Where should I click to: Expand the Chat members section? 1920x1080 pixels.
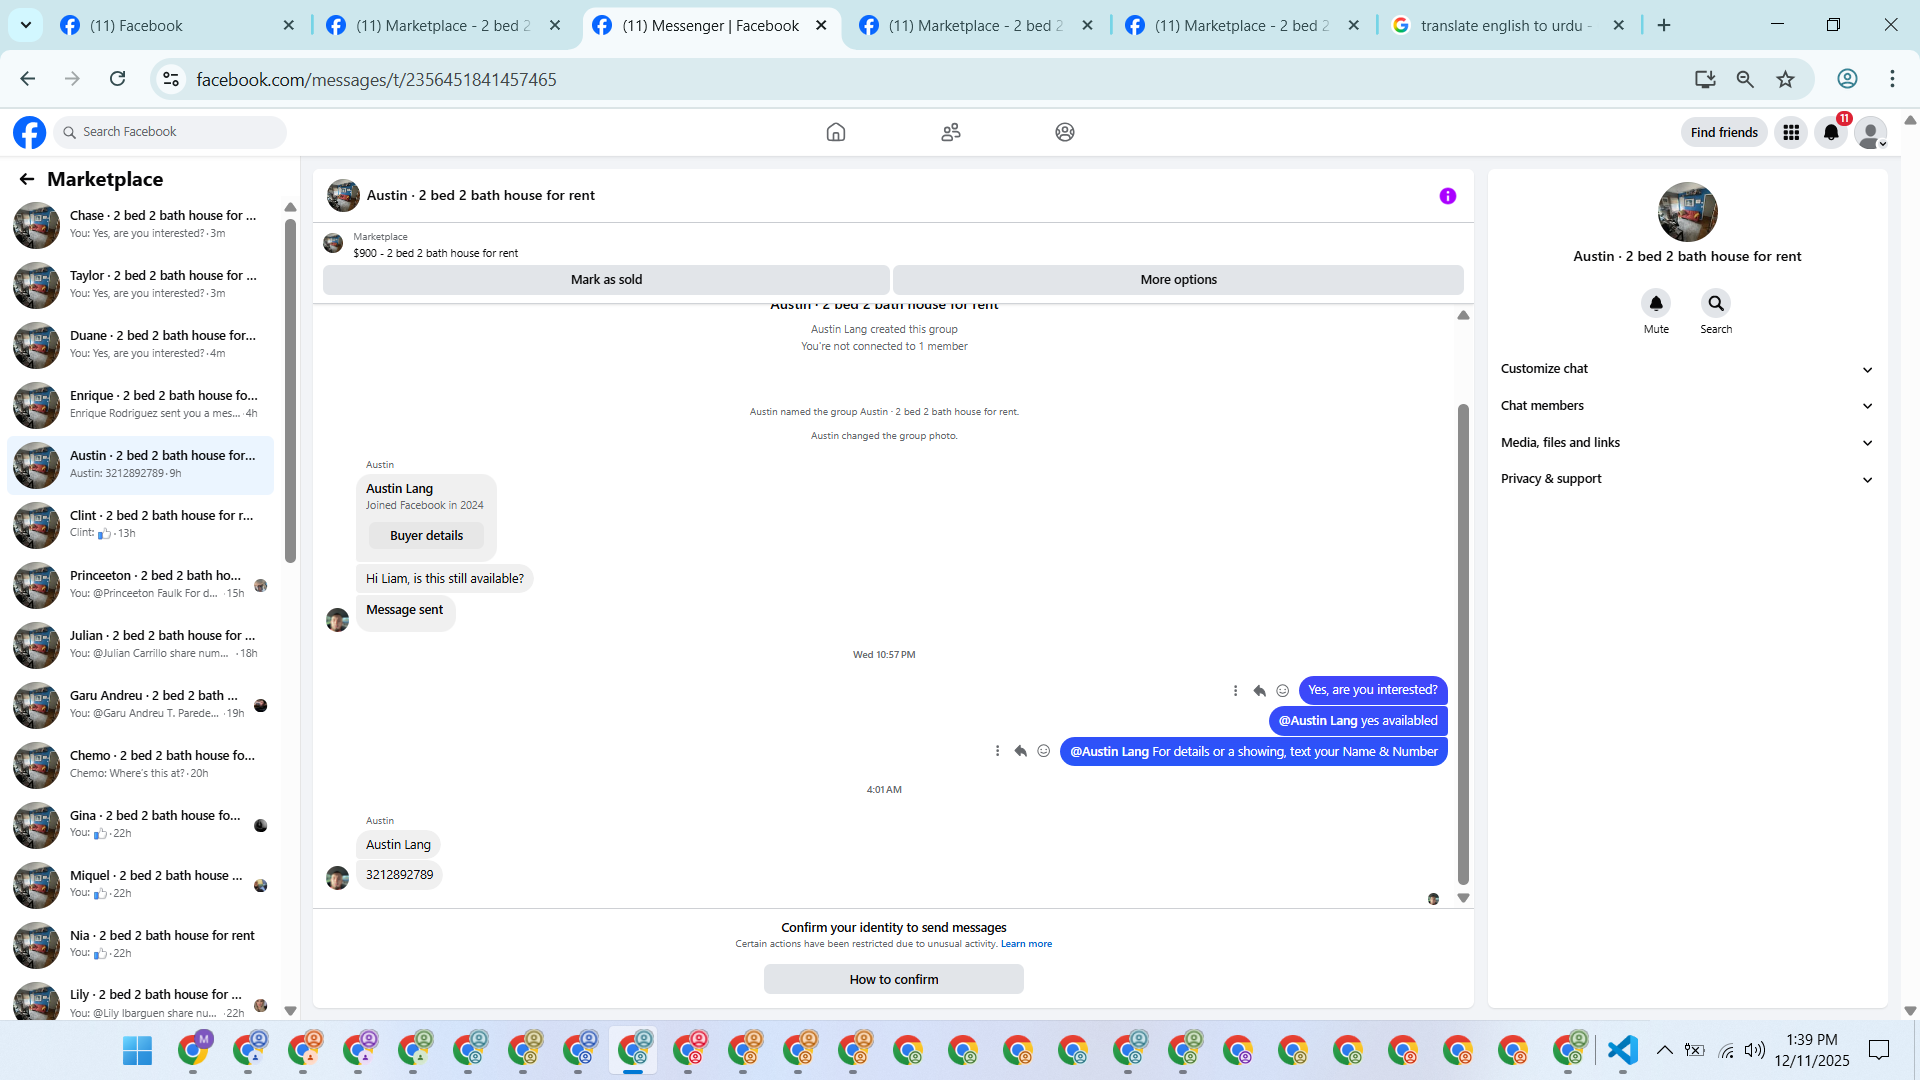pos(1686,406)
